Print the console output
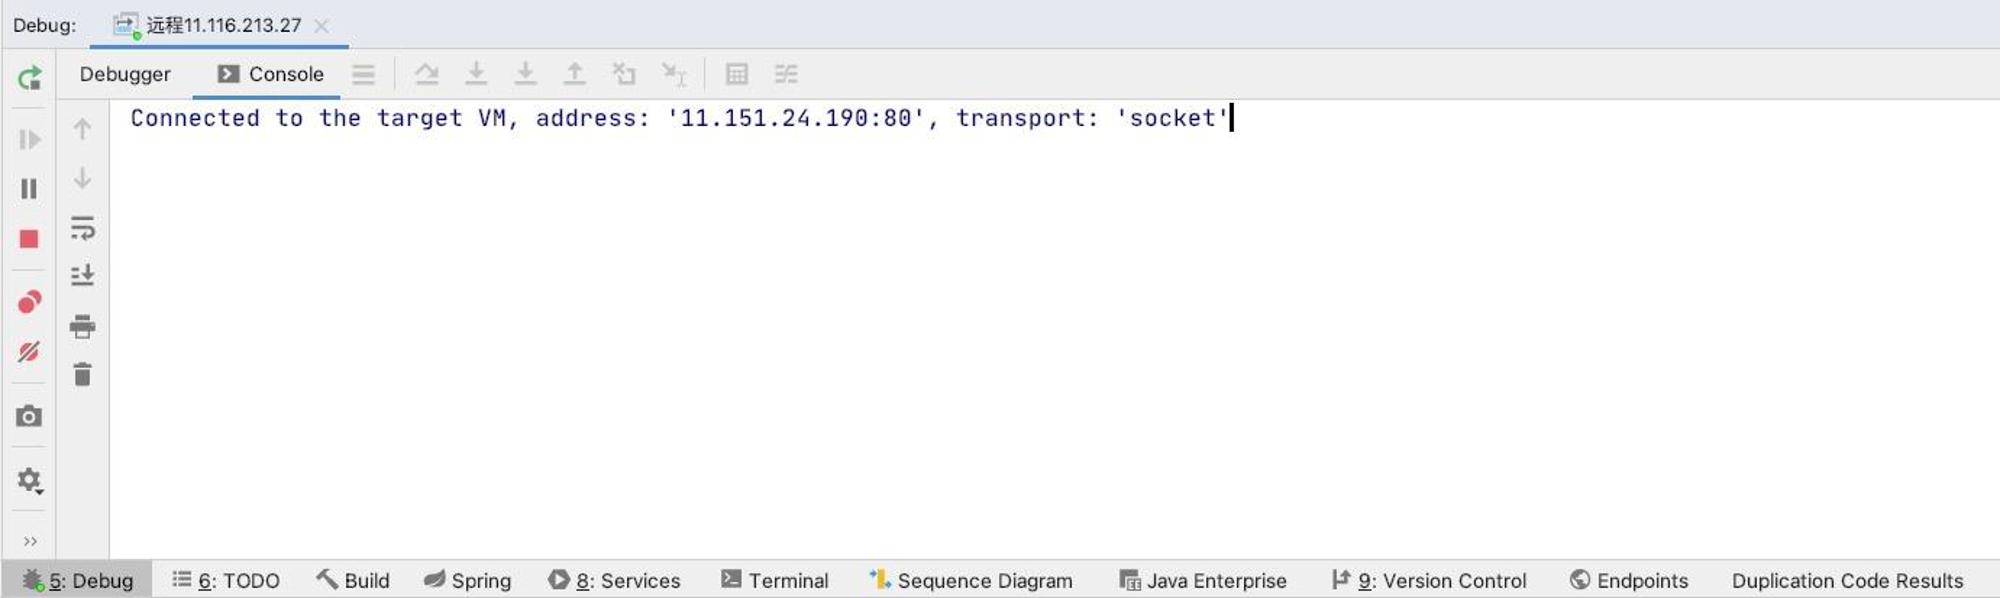 83,326
